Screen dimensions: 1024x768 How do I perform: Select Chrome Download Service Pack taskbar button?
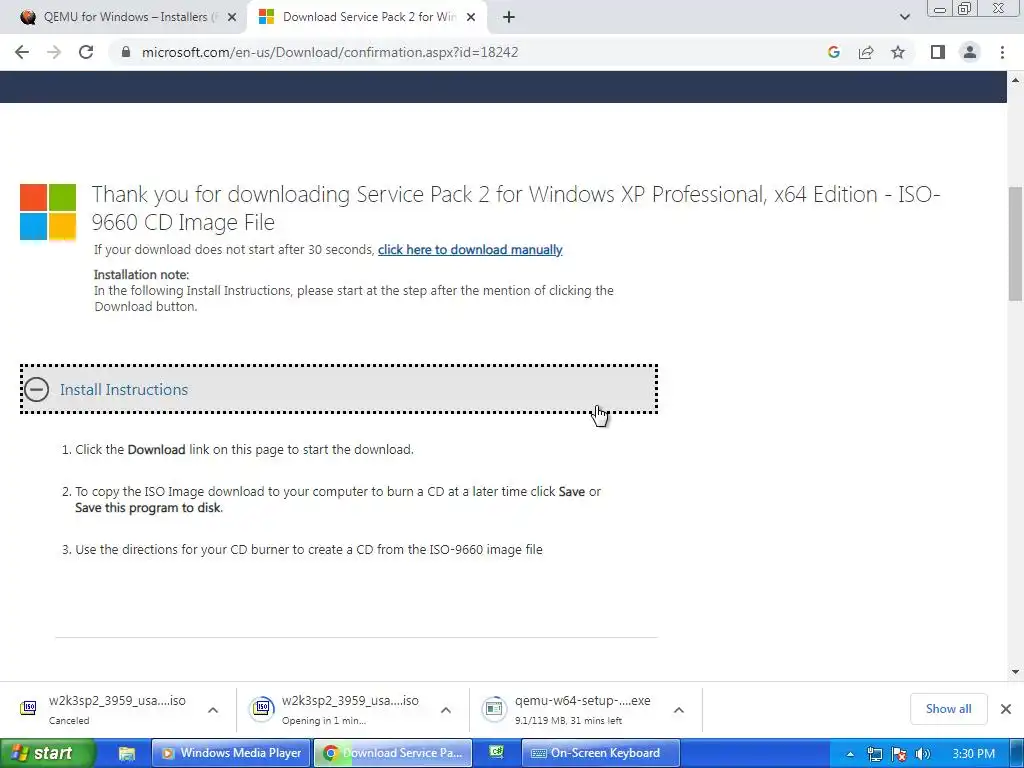click(x=392, y=753)
